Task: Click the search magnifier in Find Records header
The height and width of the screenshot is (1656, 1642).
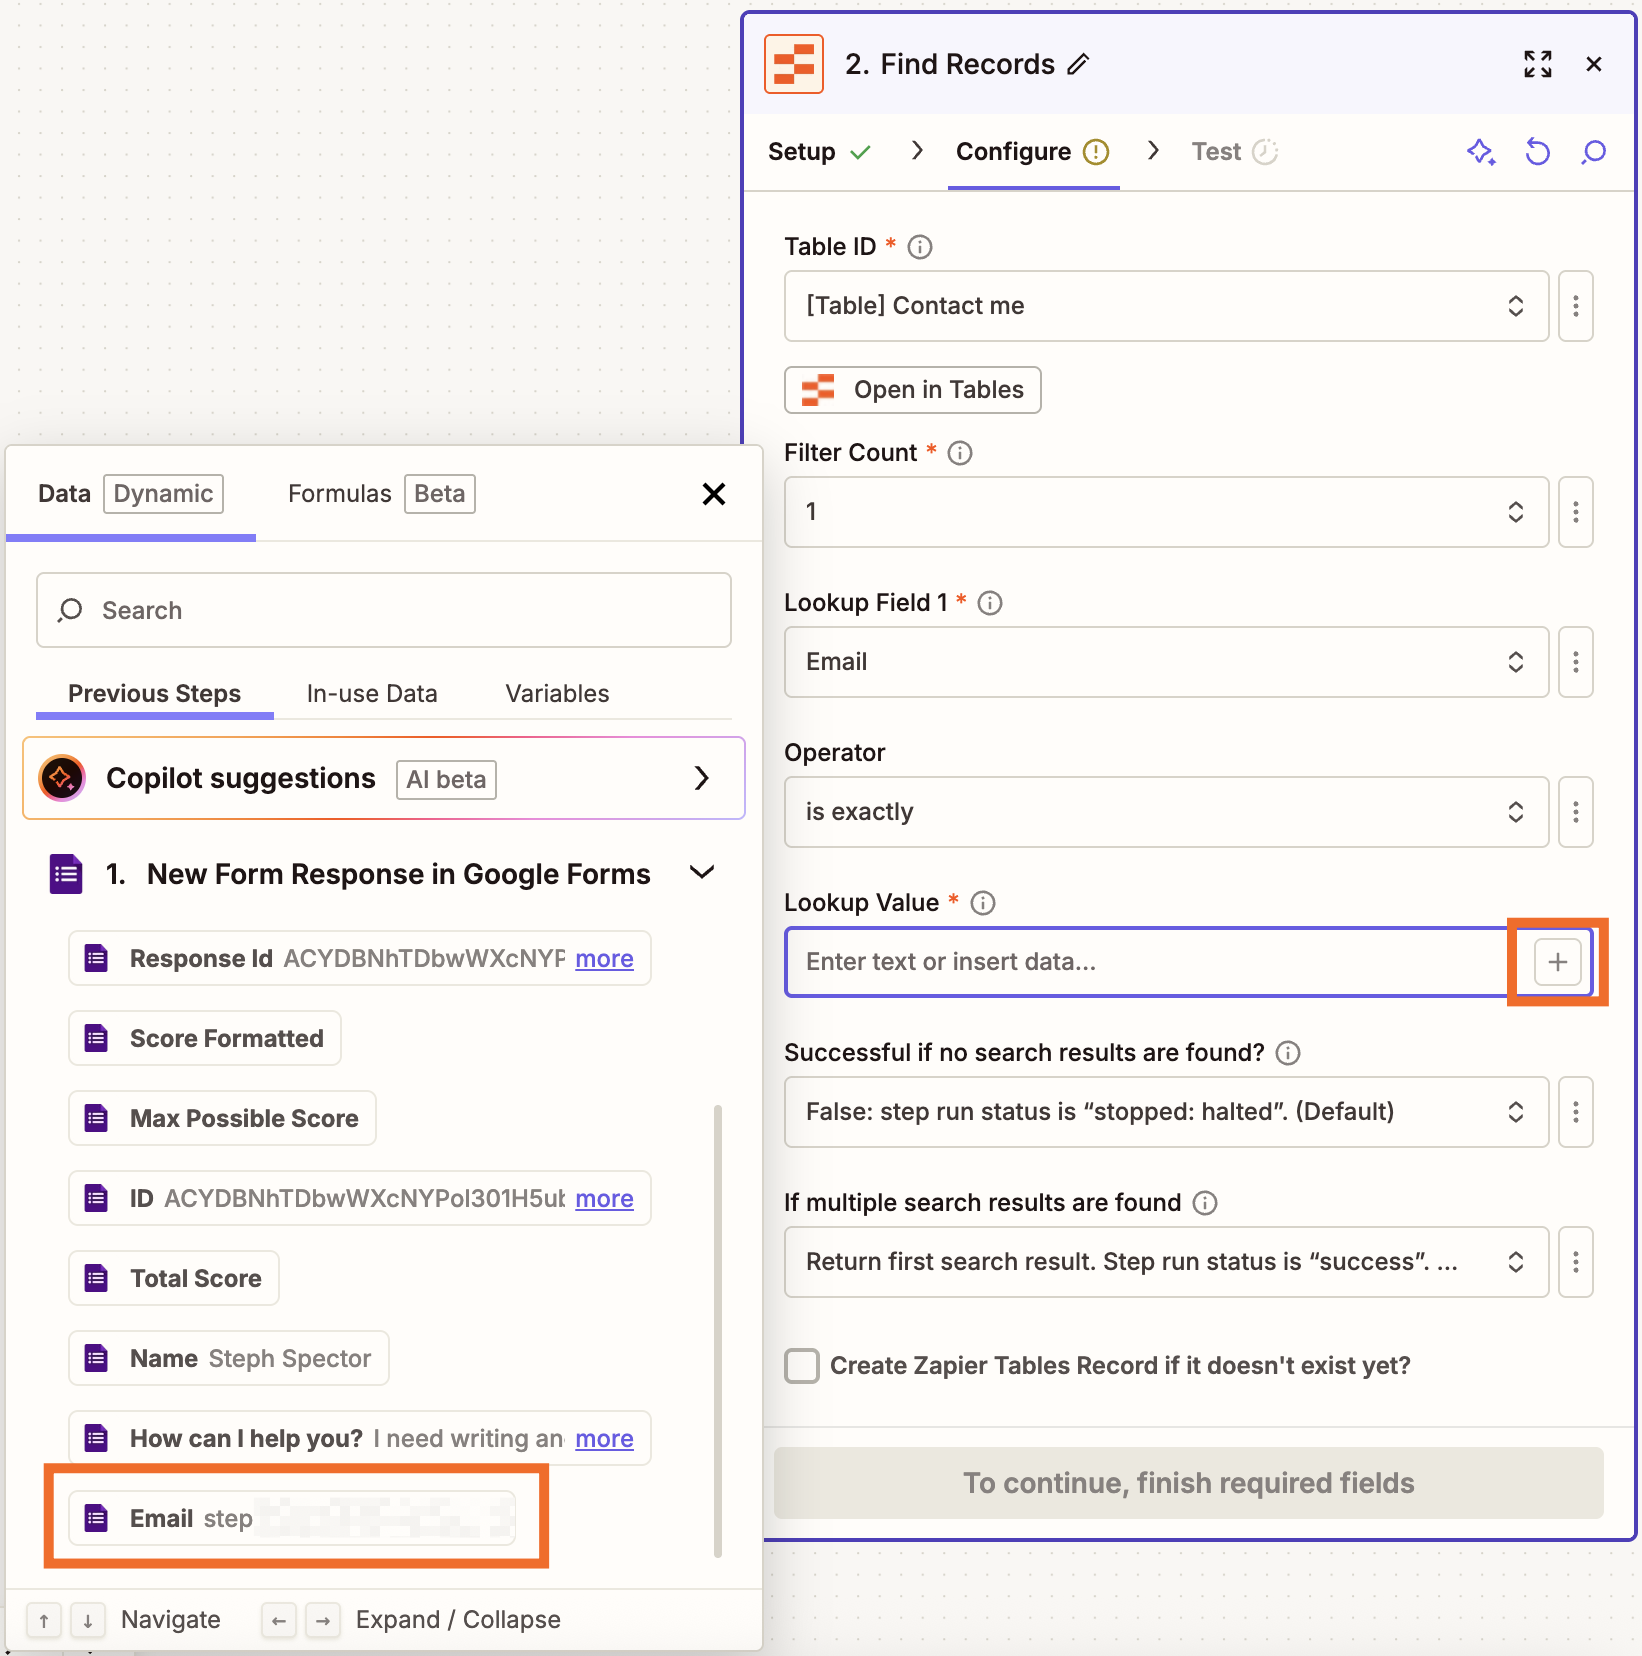Action: 1593,152
